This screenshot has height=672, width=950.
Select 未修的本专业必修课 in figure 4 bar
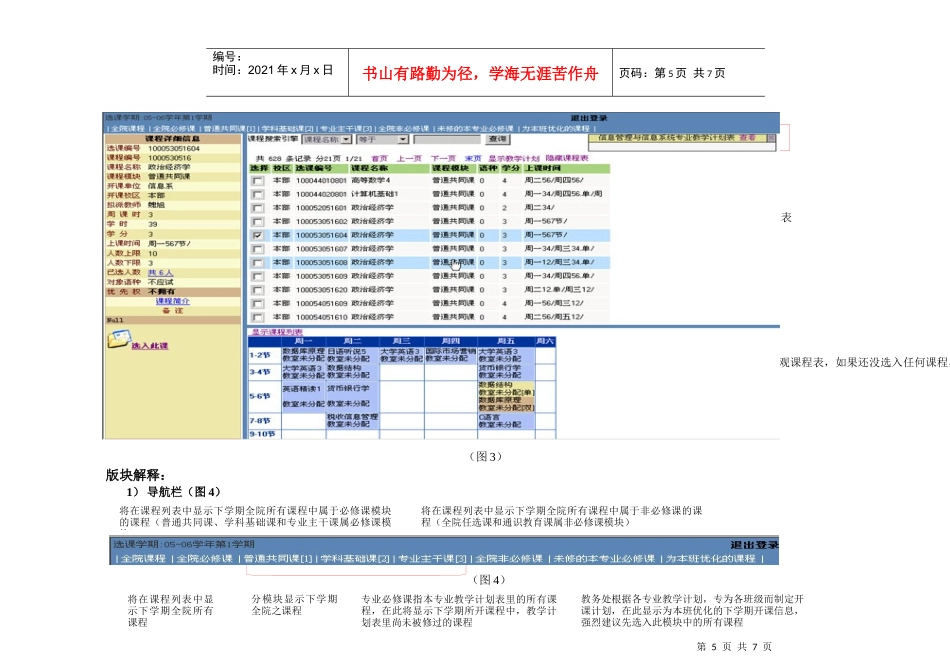coord(605,559)
